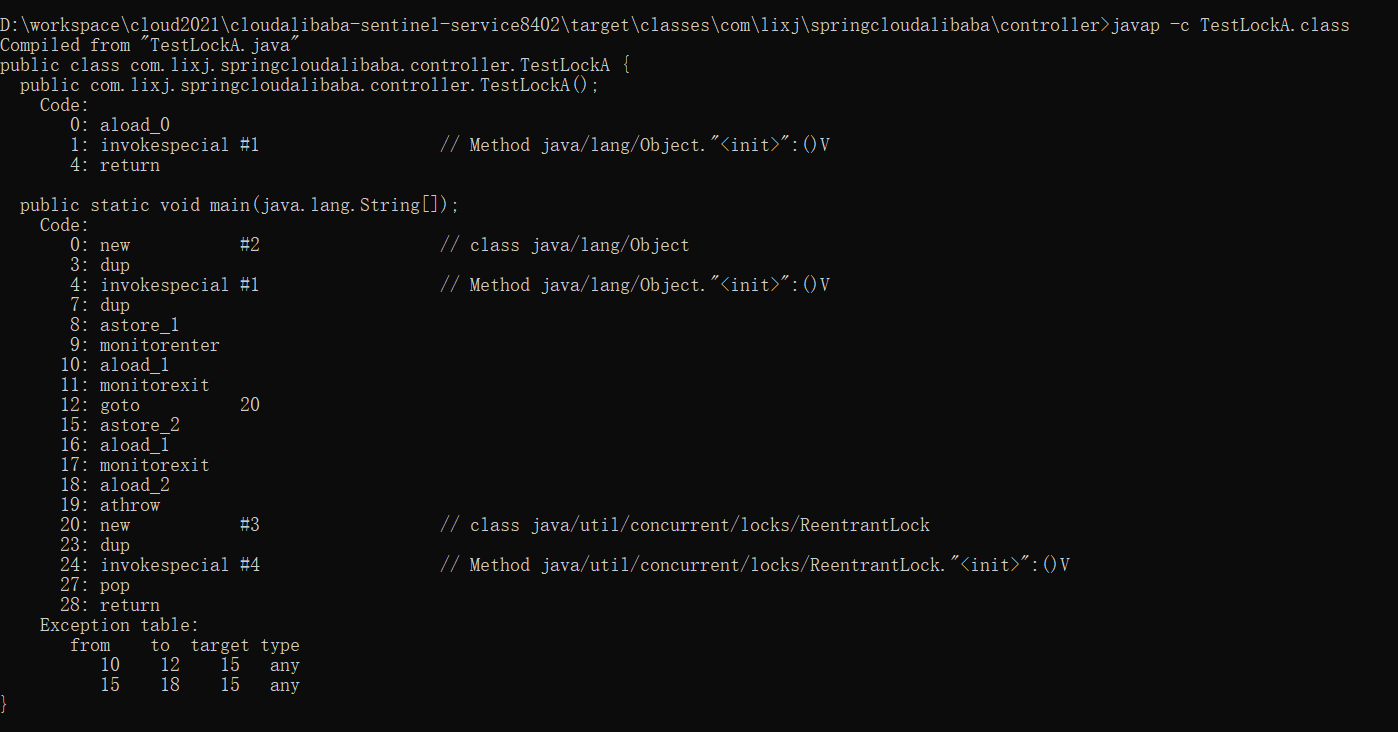The width and height of the screenshot is (1398, 732).
Task: Click the athrow instruction
Action: pos(129,505)
